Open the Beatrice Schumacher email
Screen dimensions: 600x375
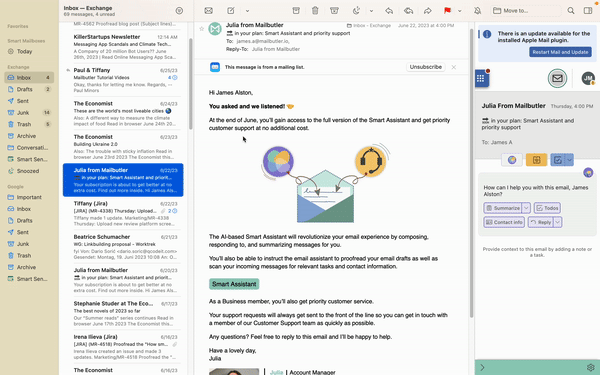pyautogui.click(x=123, y=247)
